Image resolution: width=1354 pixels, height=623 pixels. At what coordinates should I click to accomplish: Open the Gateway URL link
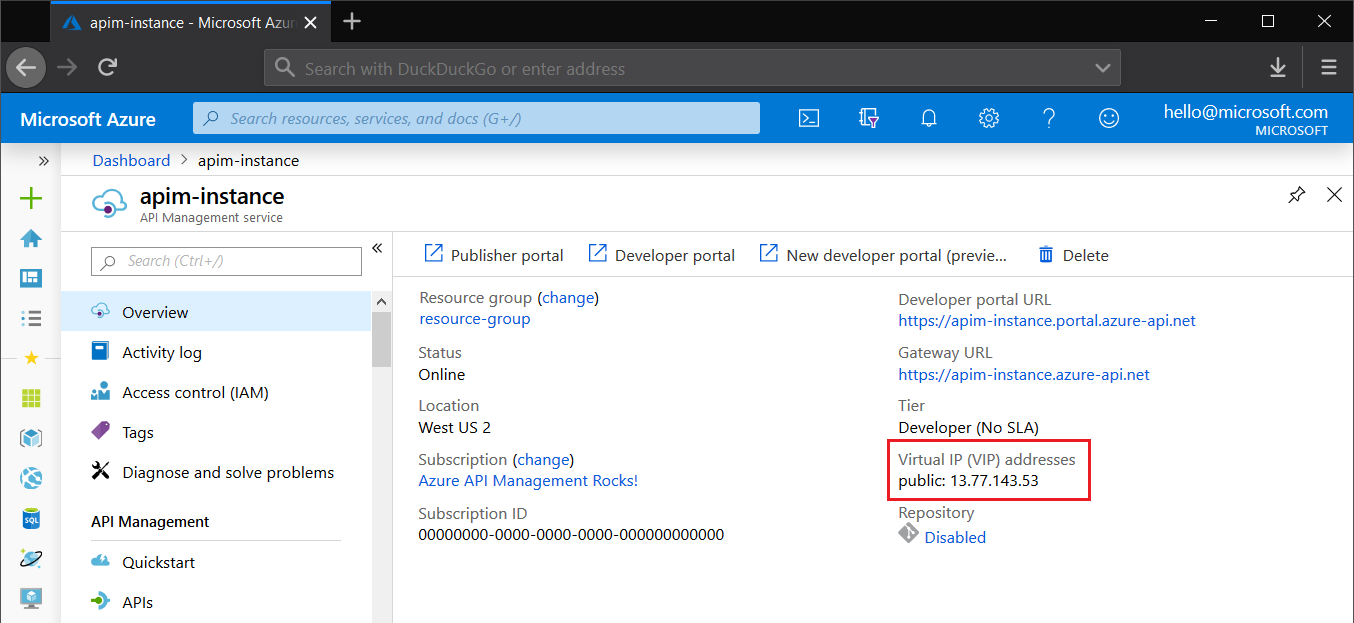[1024, 375]
